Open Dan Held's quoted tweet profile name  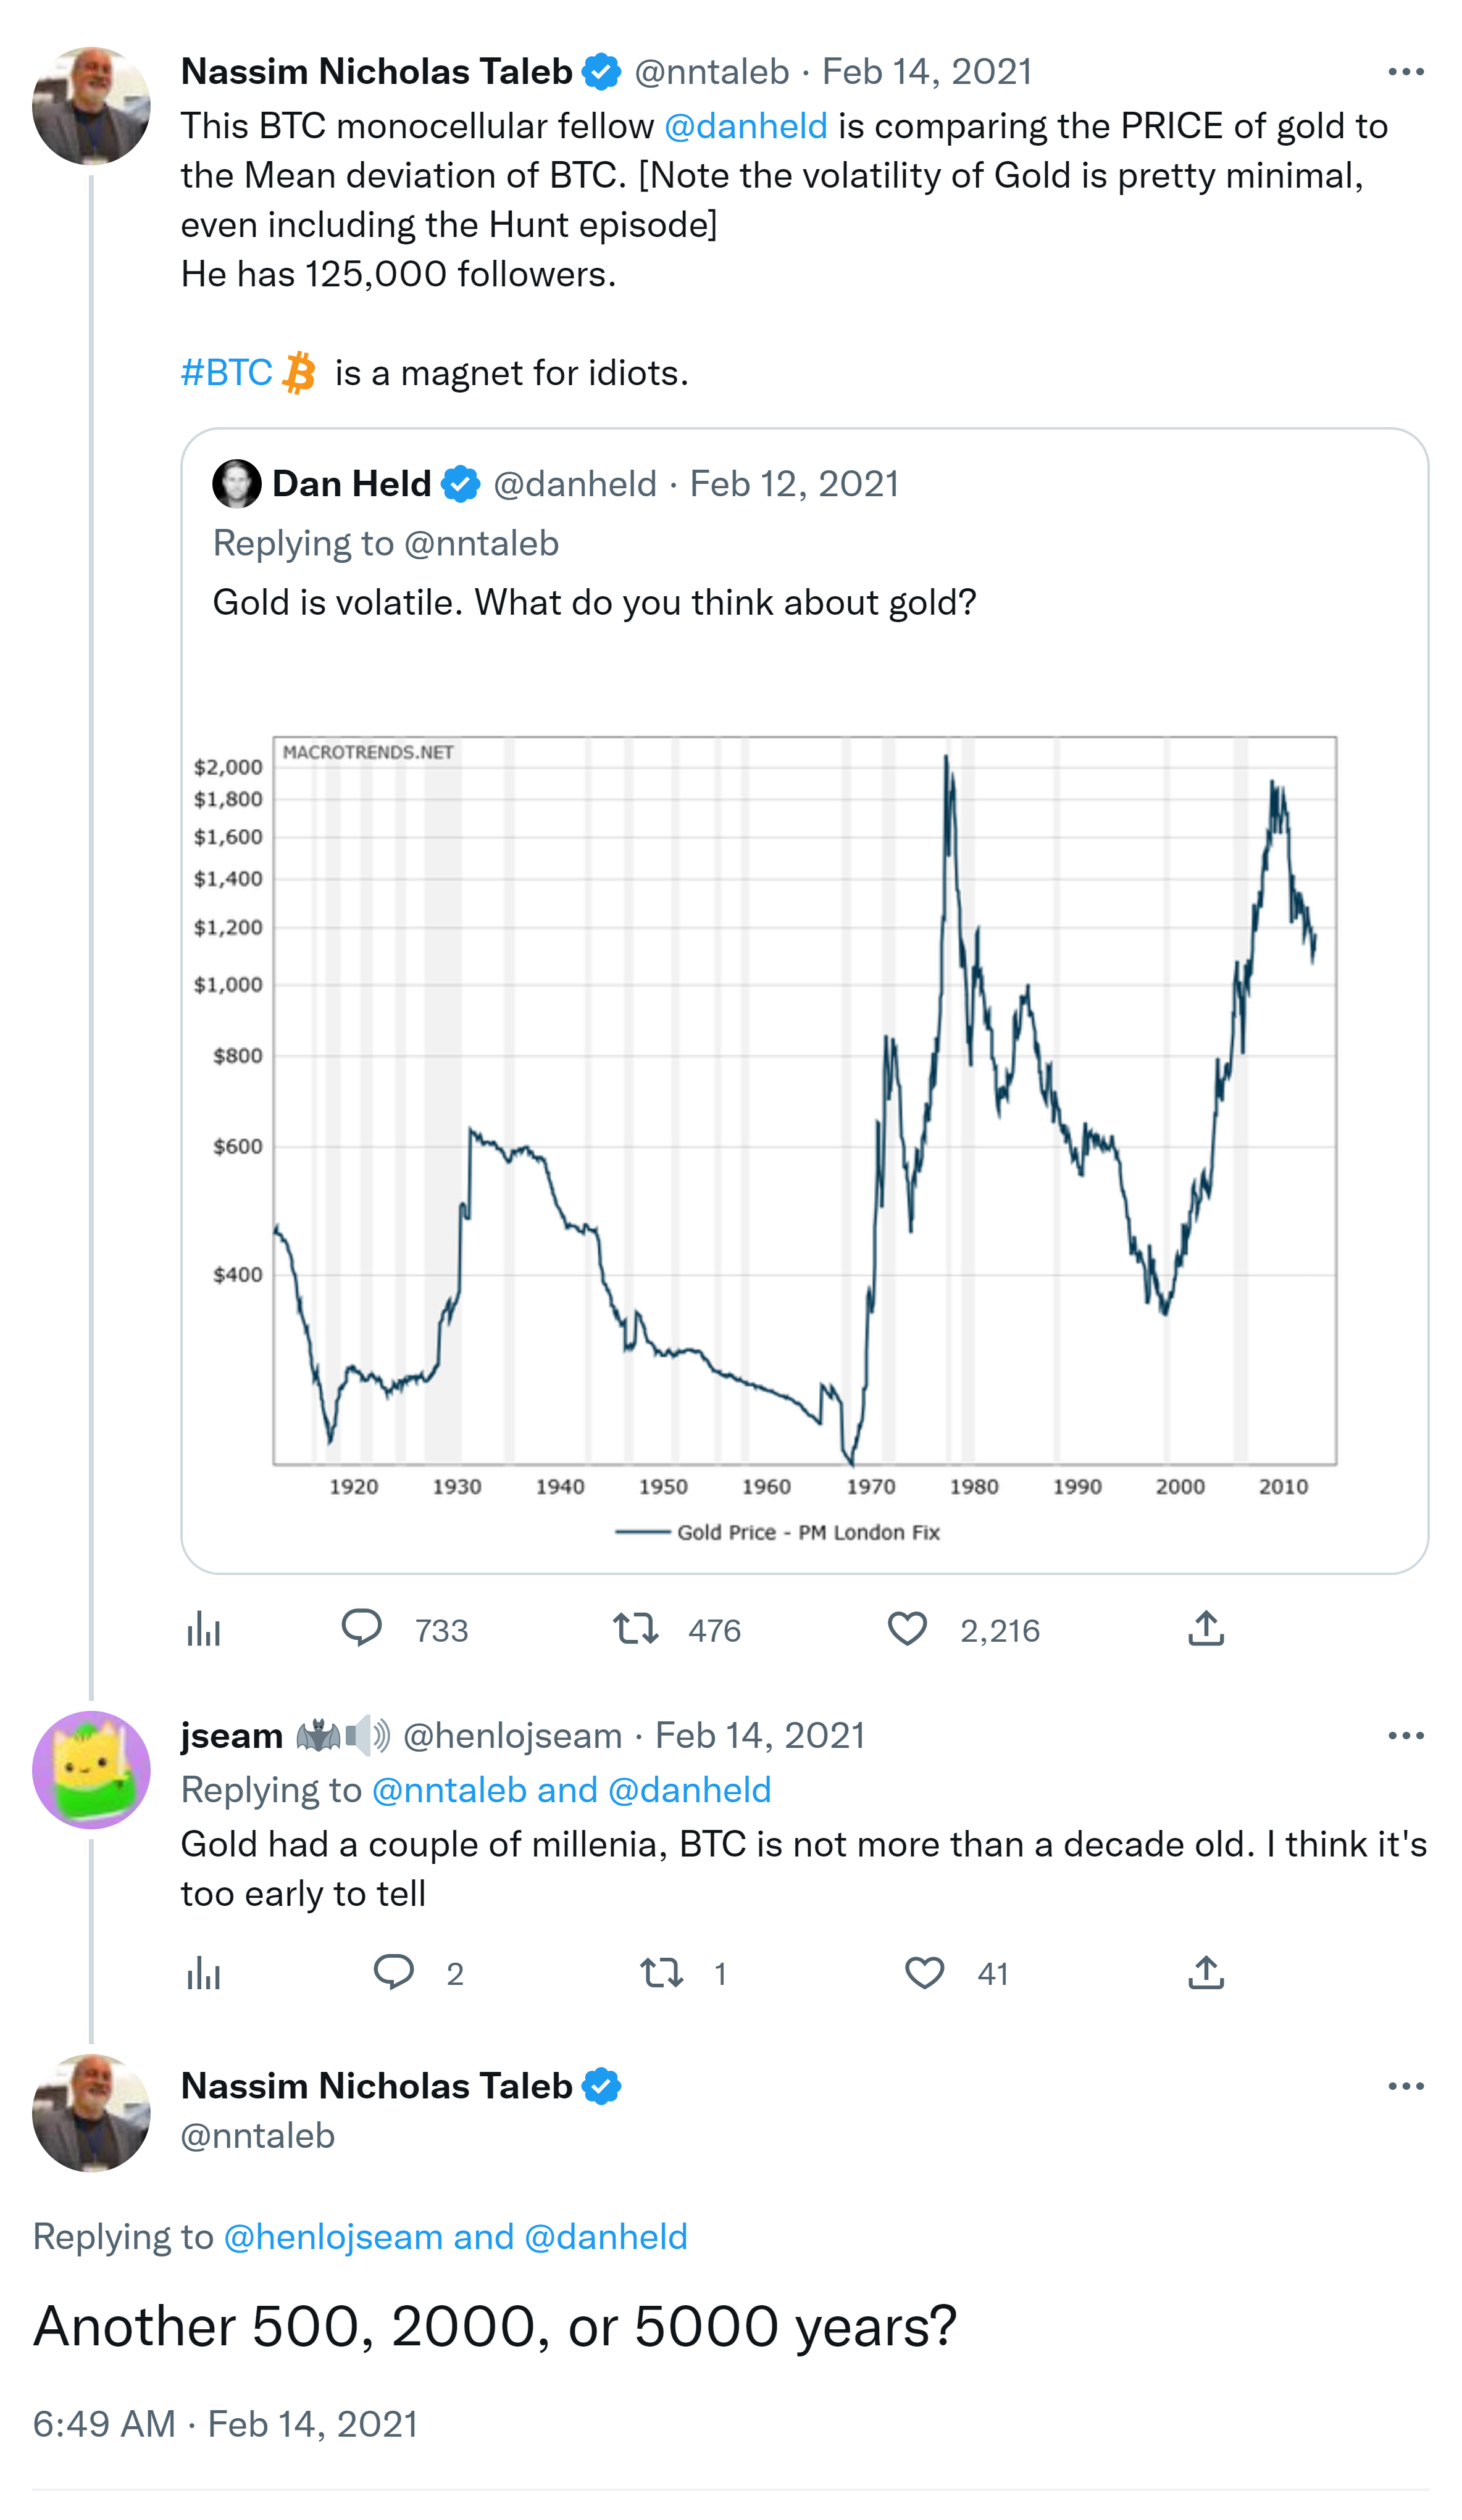coord(351,484)
